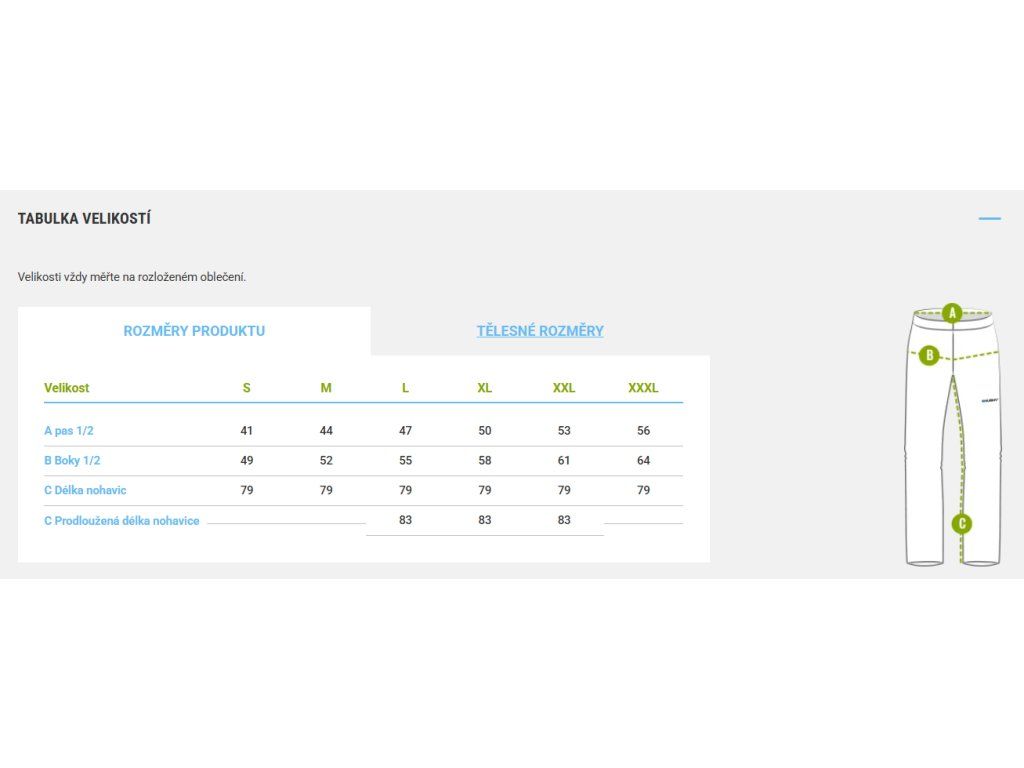Click the Tabulka velikostí heading
Image resolution: width=1024 pixels, height=768 pixels.
84,219
